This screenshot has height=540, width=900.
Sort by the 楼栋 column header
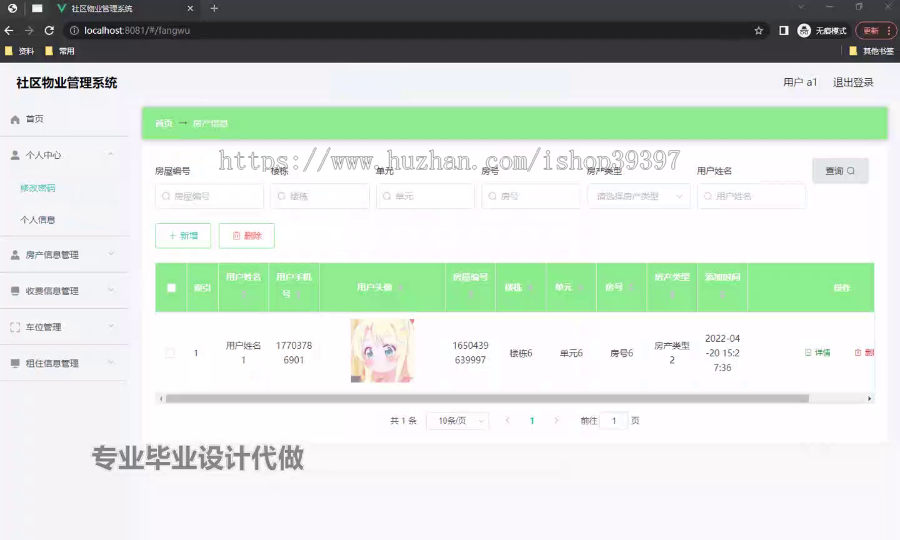[x=520, y=288]
